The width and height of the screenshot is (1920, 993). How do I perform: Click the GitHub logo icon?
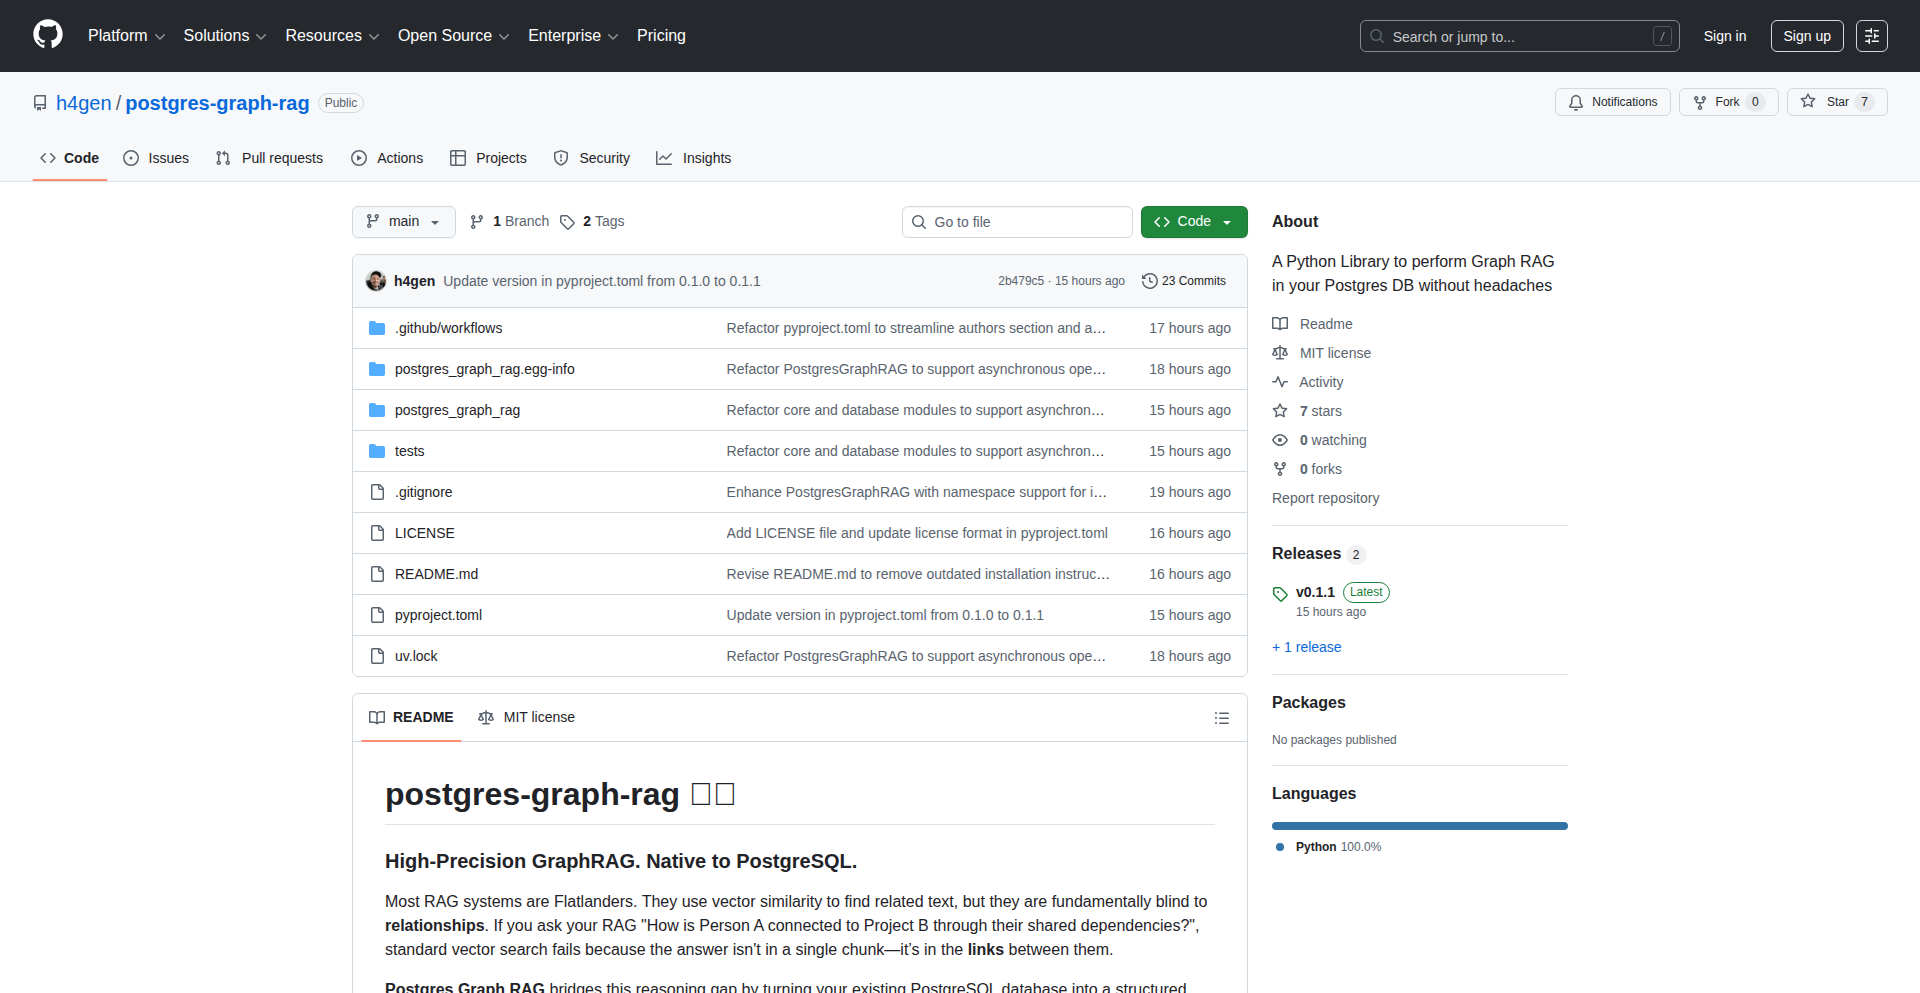[x=46, y=35]
